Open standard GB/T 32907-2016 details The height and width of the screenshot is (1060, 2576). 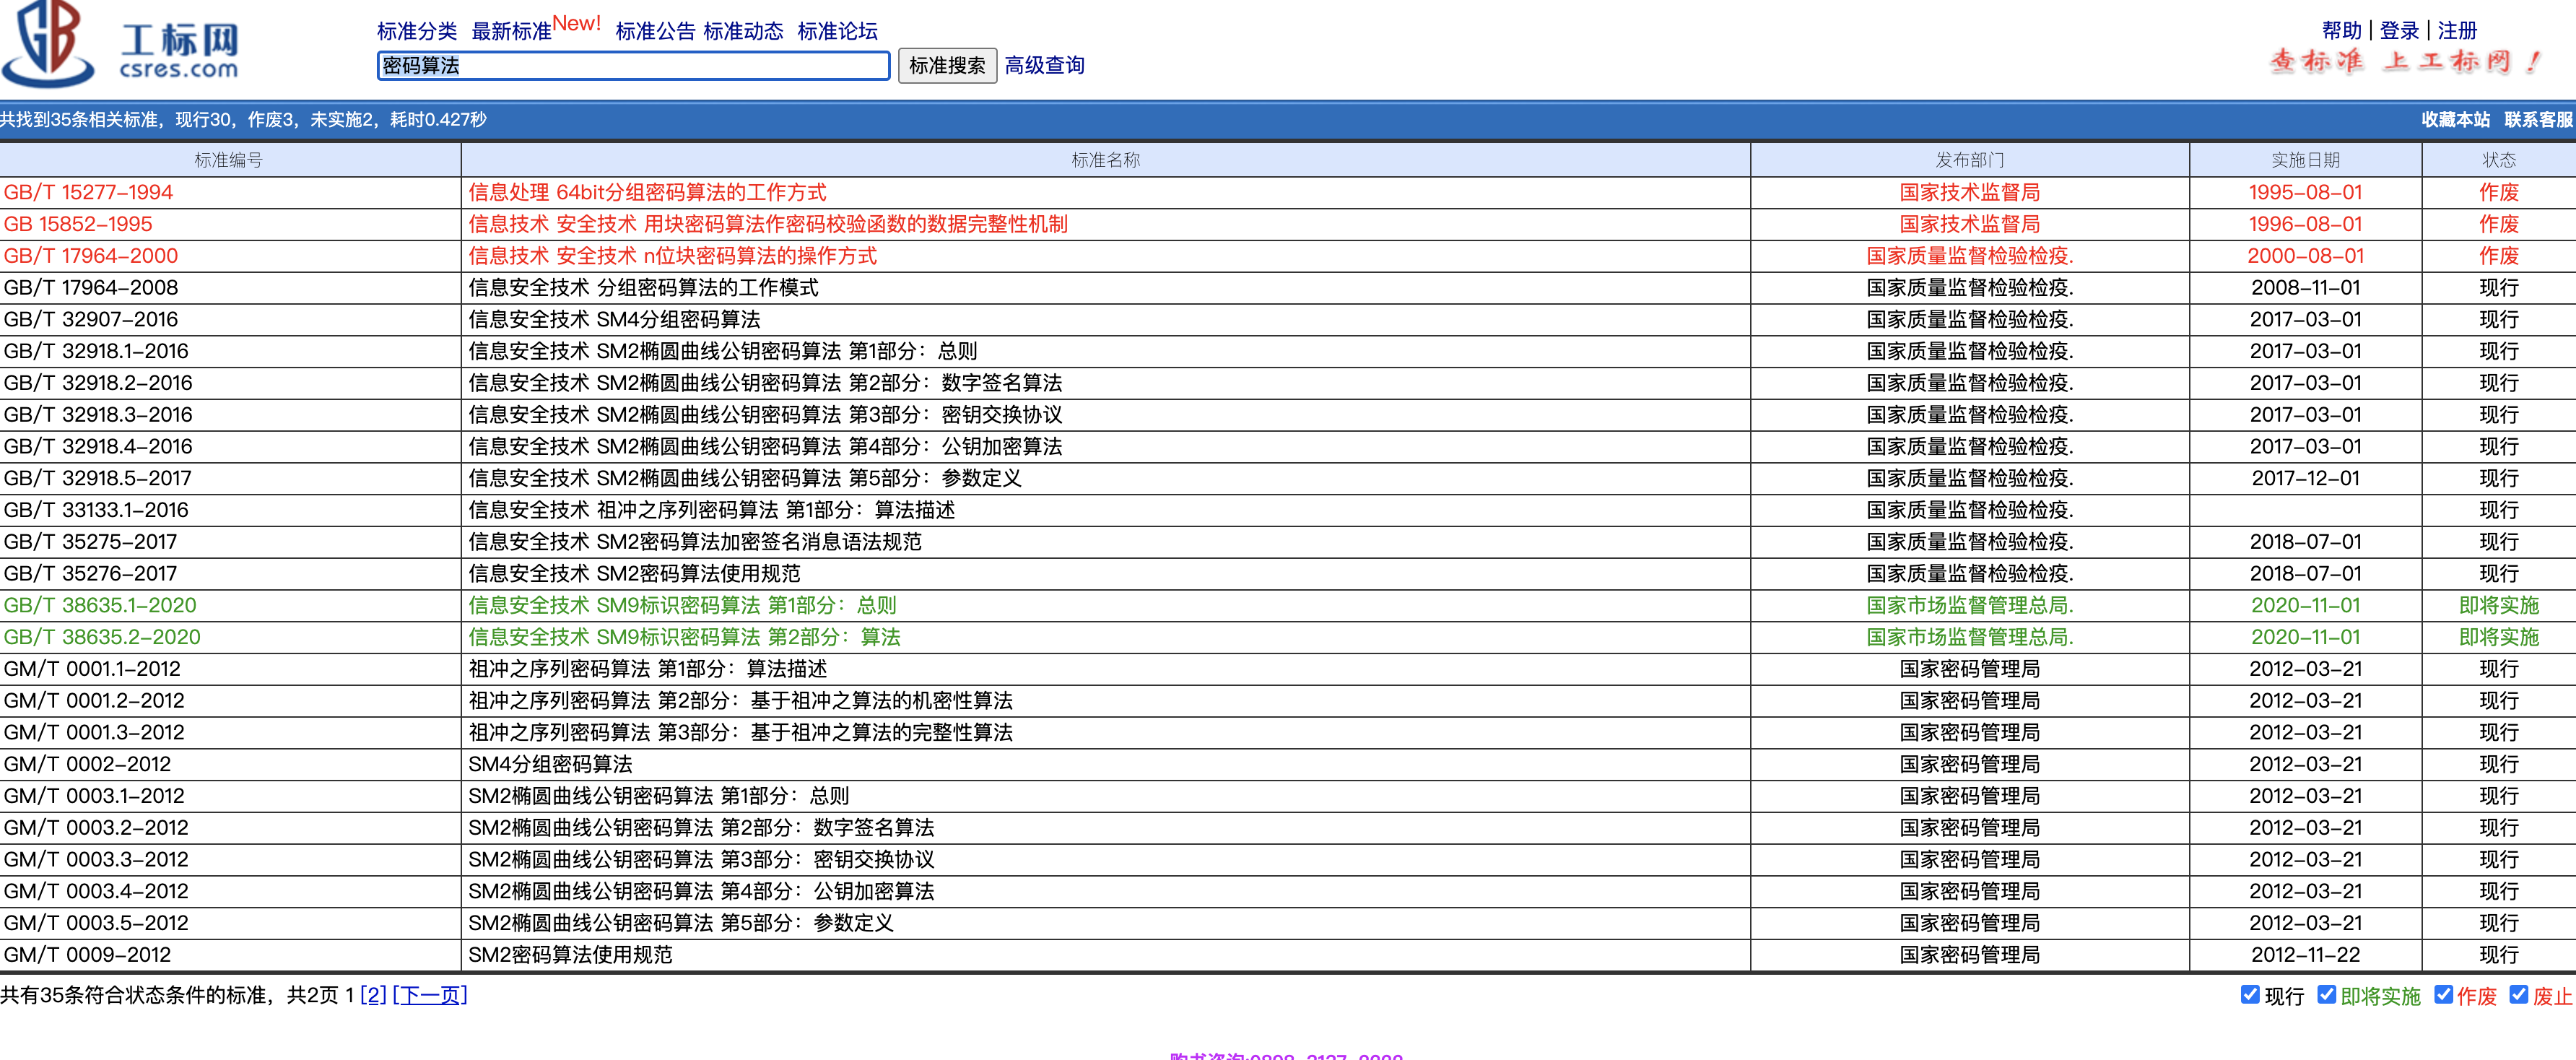click(x=91, y=319)
